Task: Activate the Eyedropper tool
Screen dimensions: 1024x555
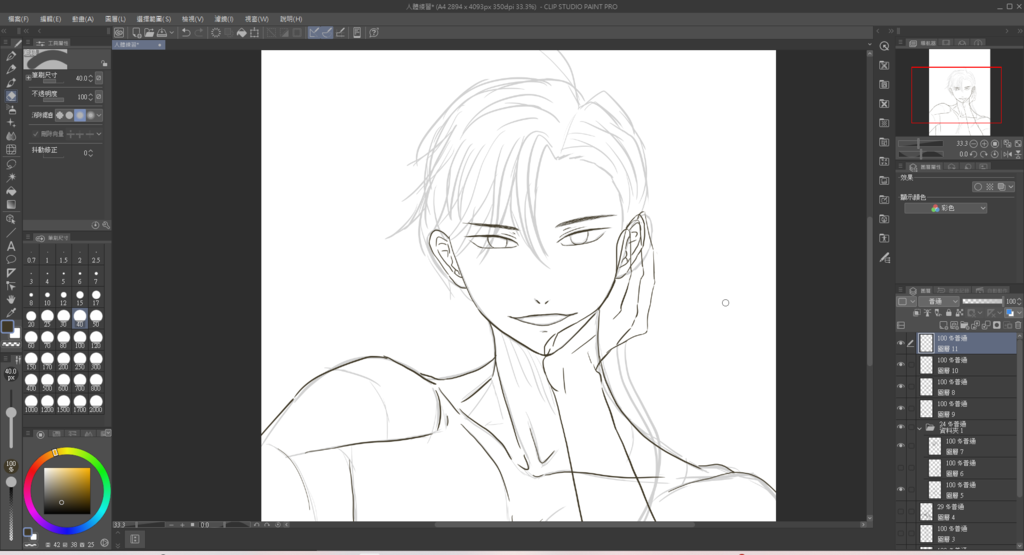Action: pos(11,312)
